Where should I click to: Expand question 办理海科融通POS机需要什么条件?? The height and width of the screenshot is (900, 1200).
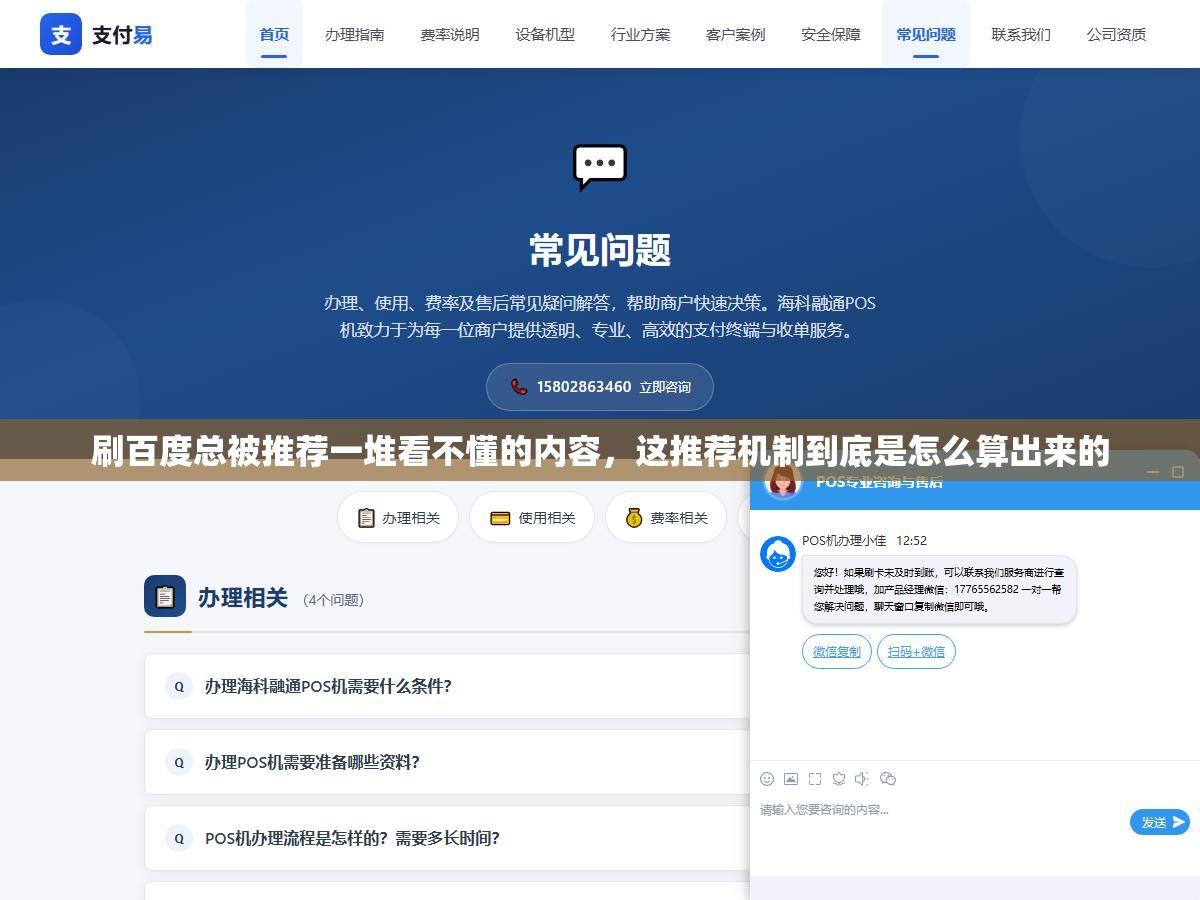coord(447,686)
